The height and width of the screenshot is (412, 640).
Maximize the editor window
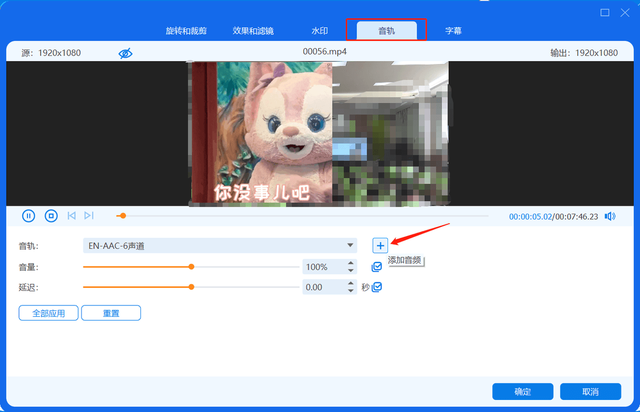tap(605, 13)
